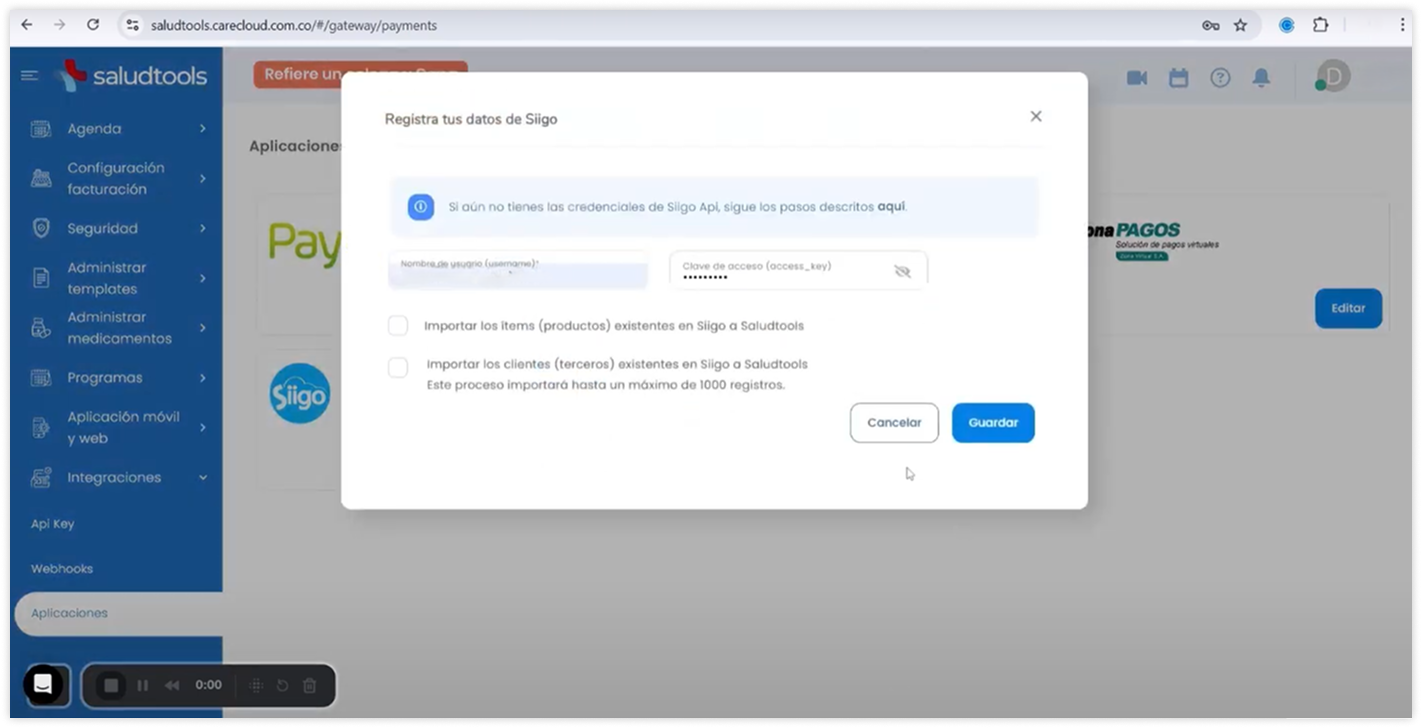The image size is (1422, 728).
Task: Open the calendar icon in header
Action: click(x=1179, y=77)
